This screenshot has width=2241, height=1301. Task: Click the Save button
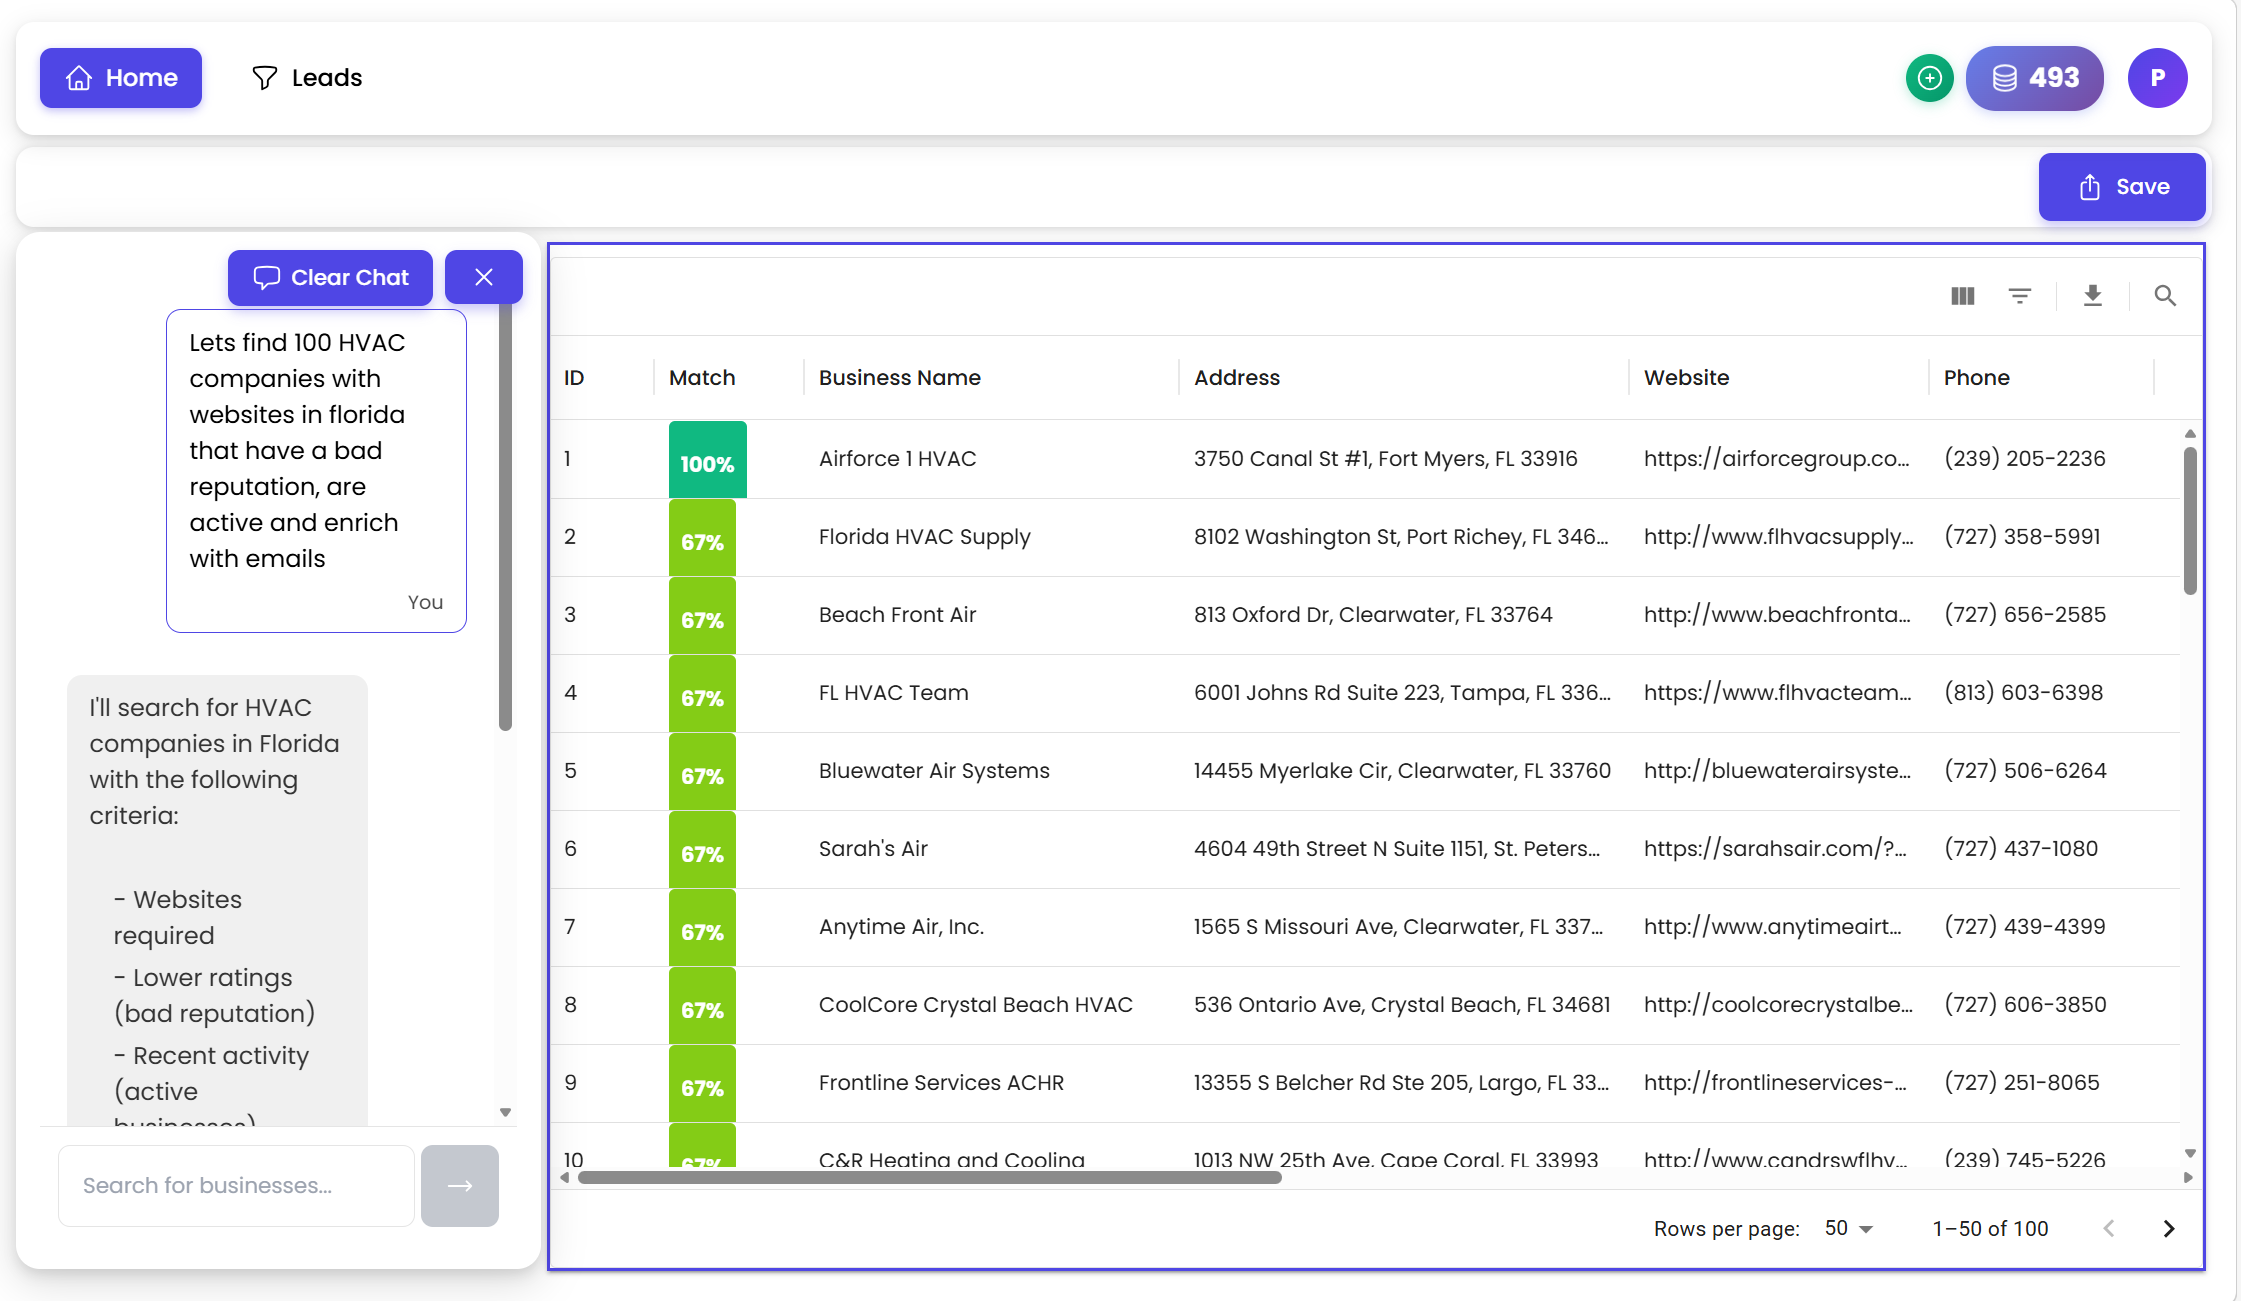(2121, 187)
